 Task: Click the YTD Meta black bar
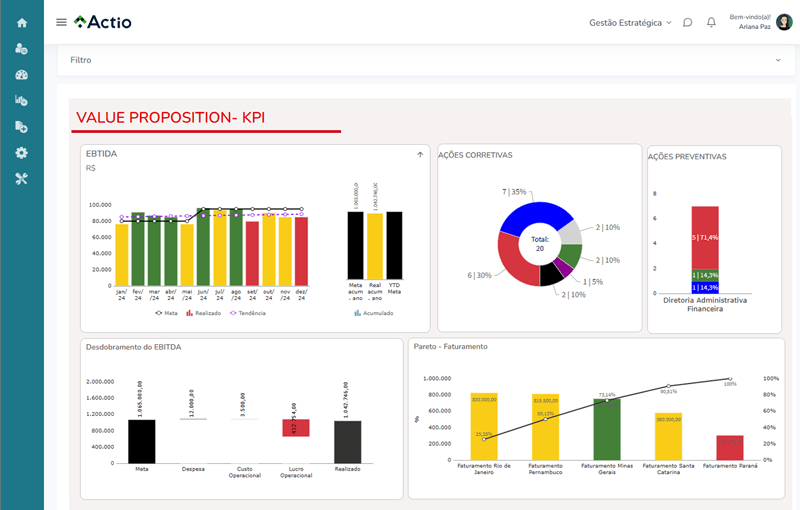tap(394, 245)
